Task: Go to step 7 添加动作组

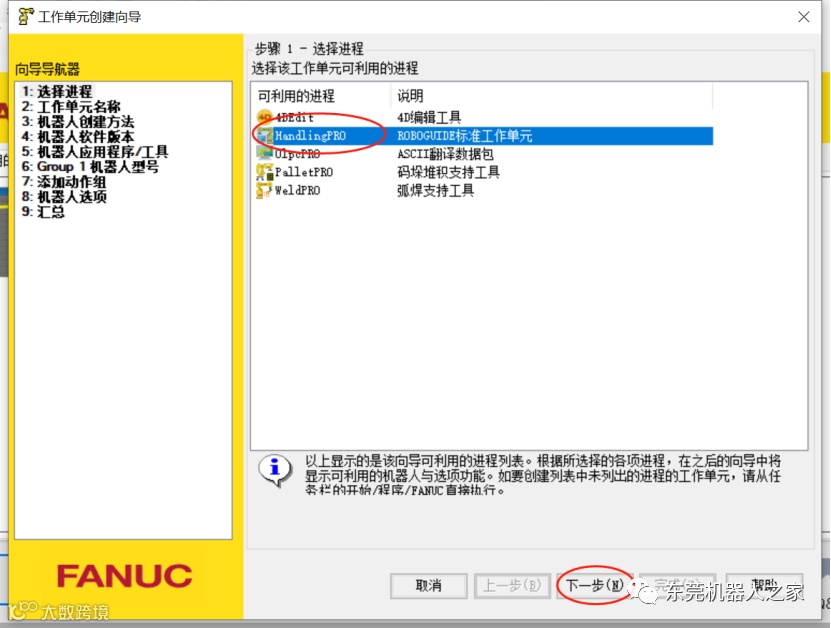Action: tap(64, 181)
